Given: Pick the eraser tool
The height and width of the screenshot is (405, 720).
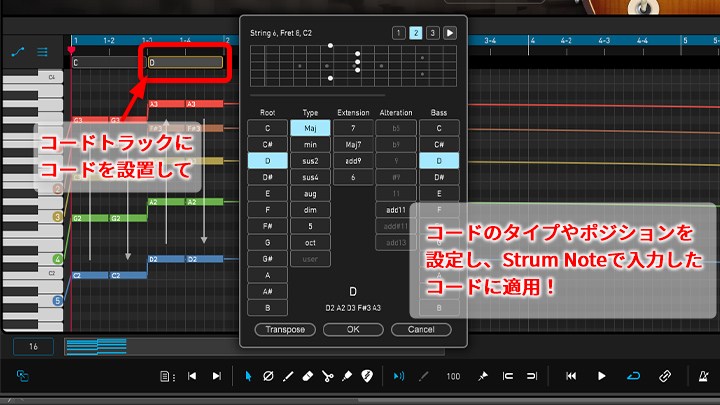Looking at the screenshot, I should click(307, 376).
